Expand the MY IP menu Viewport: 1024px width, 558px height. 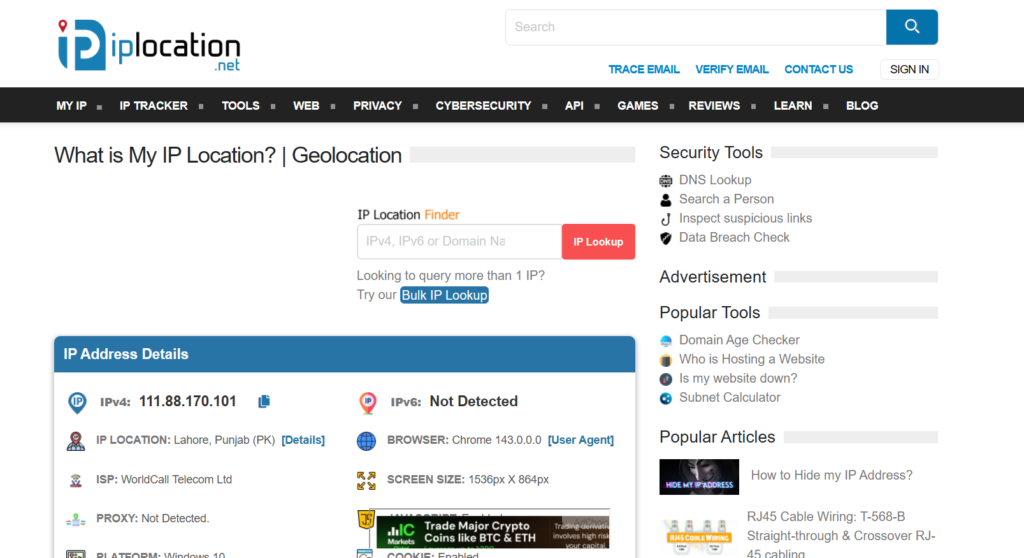(x=71, y=106)
